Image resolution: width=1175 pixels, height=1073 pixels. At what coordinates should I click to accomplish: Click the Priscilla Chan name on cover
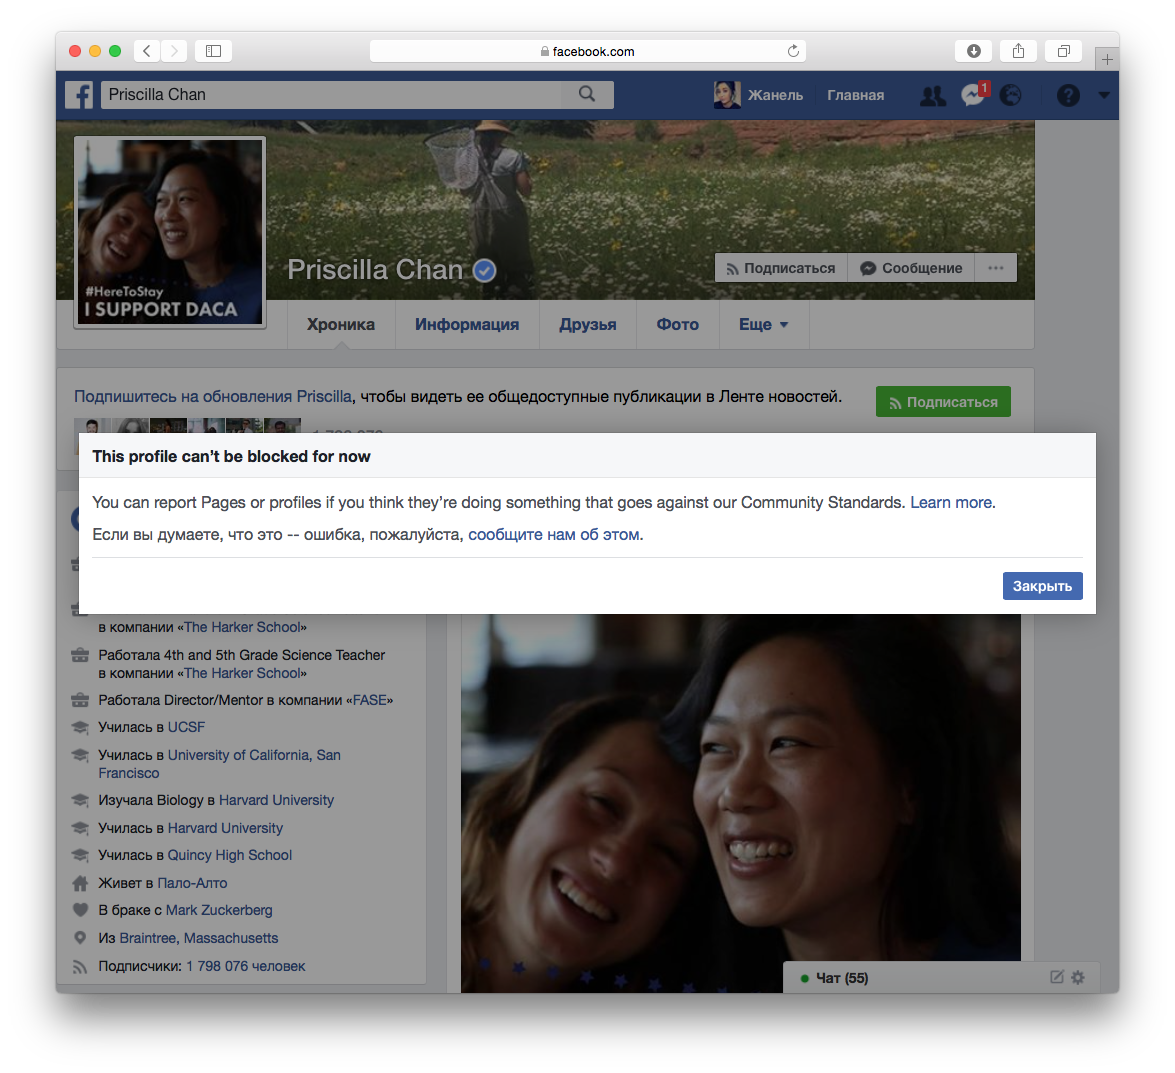375,270
